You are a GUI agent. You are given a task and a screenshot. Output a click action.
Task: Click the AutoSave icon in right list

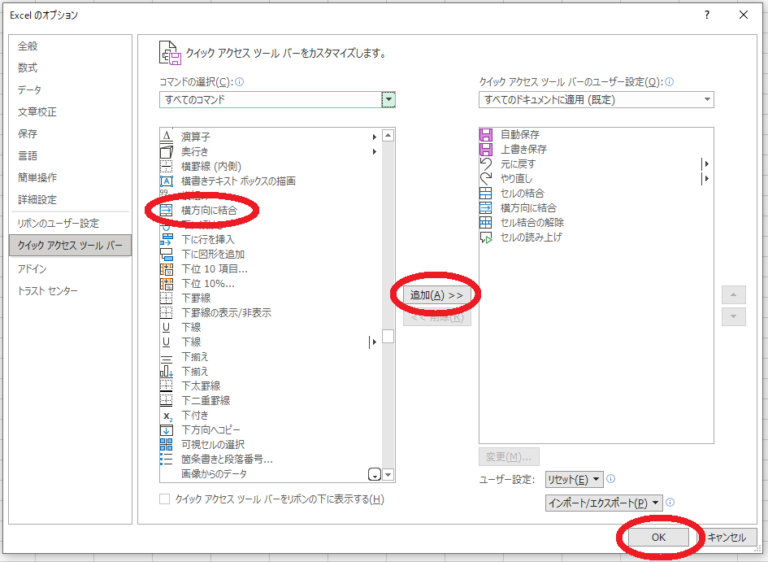pos(487,135)
